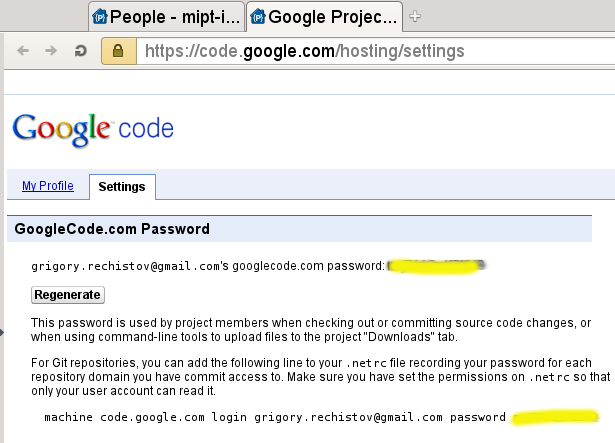
Task: Click the GoogleCode.com Password heading
Action: [112, 229]
